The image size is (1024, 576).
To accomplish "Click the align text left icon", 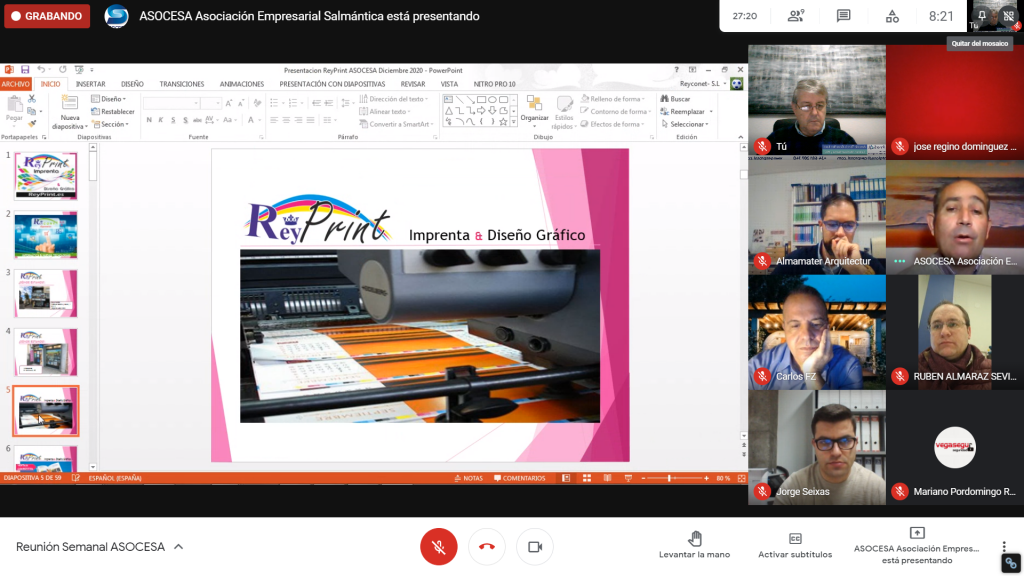I will (x=274, y=120).
